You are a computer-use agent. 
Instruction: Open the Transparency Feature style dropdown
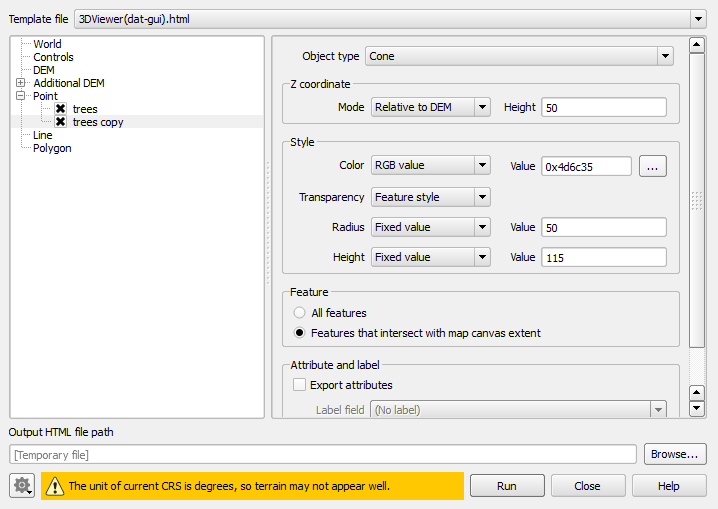[430, 197]
